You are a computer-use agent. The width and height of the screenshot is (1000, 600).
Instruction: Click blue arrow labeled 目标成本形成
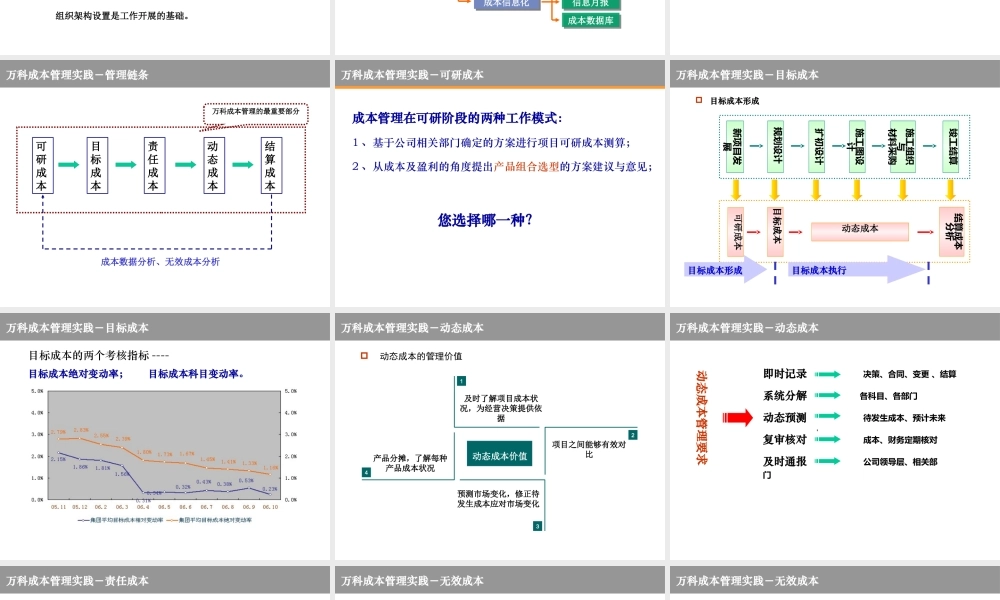coord(725,270)
